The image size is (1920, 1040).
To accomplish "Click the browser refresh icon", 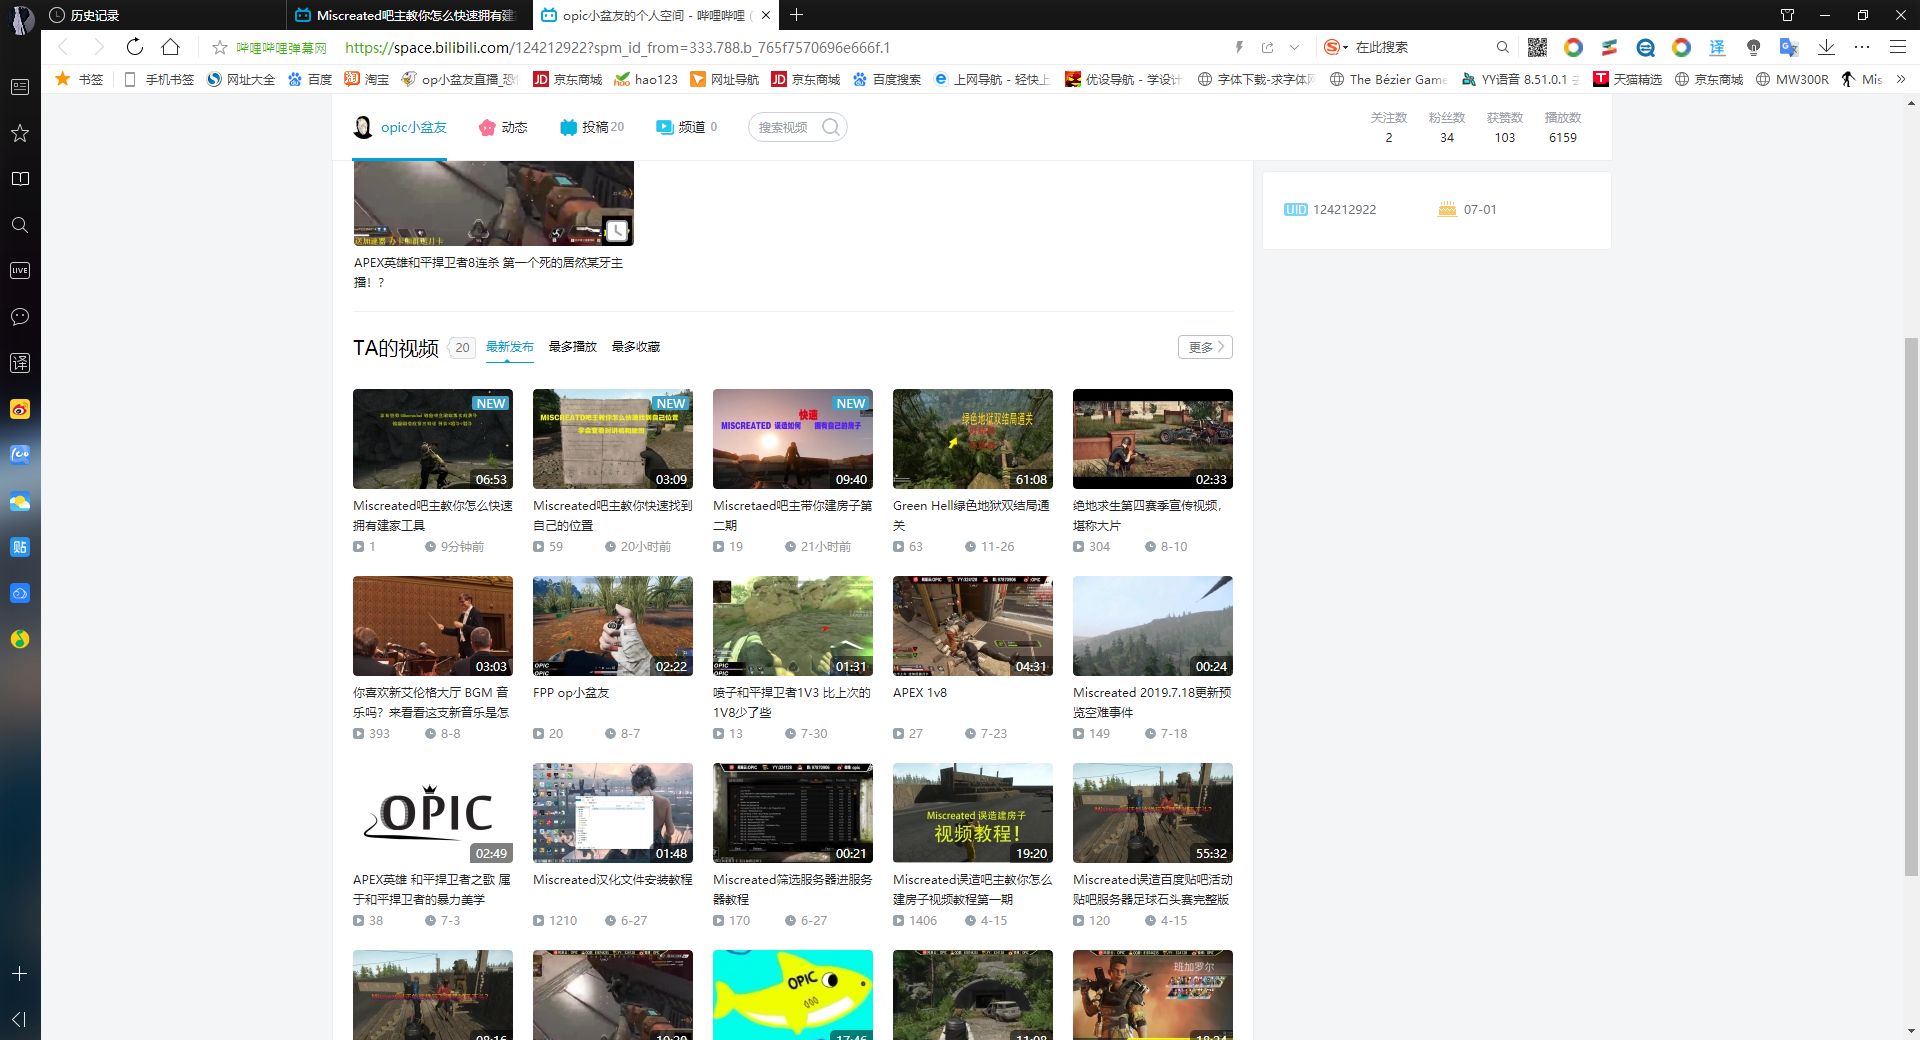I will [135, 47].
